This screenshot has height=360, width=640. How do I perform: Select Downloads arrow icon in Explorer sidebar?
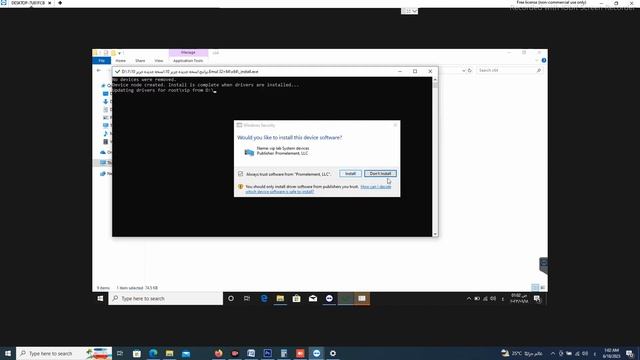pyautogui.click(x=106, y=102)
